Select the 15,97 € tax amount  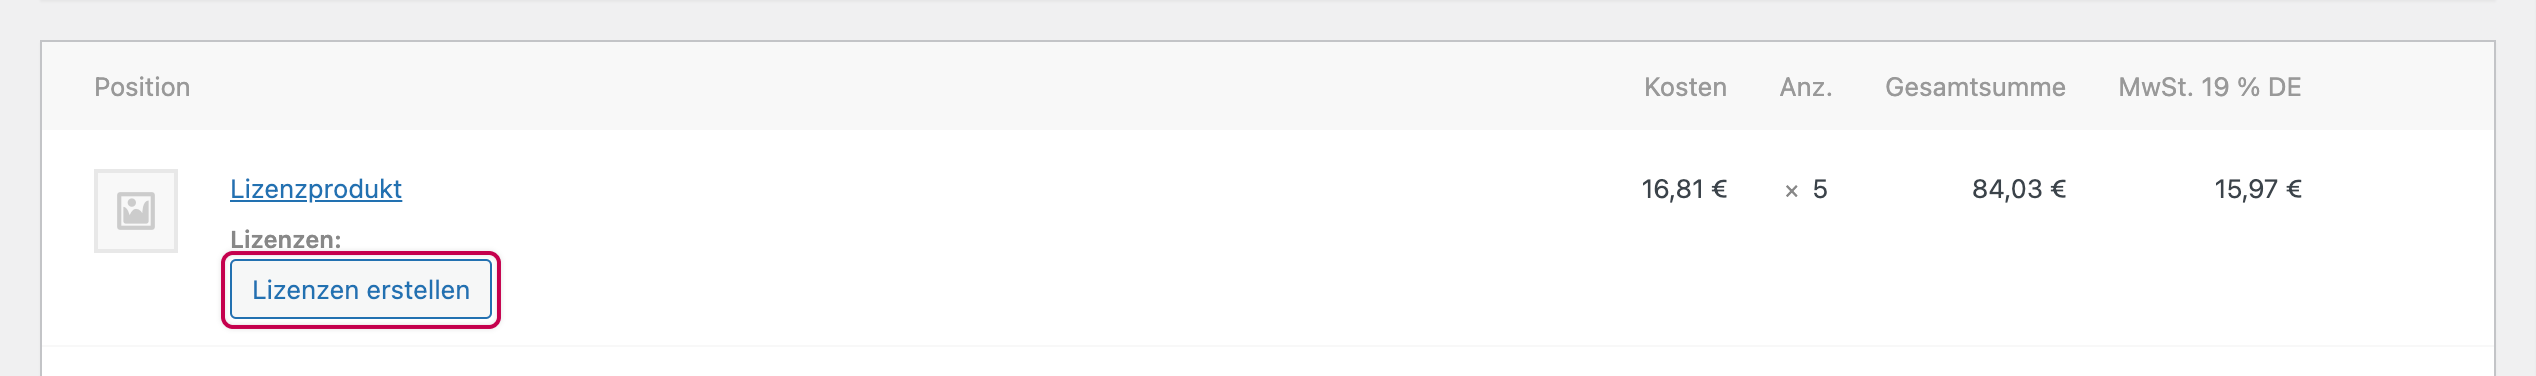click(x=2258, y=189)
